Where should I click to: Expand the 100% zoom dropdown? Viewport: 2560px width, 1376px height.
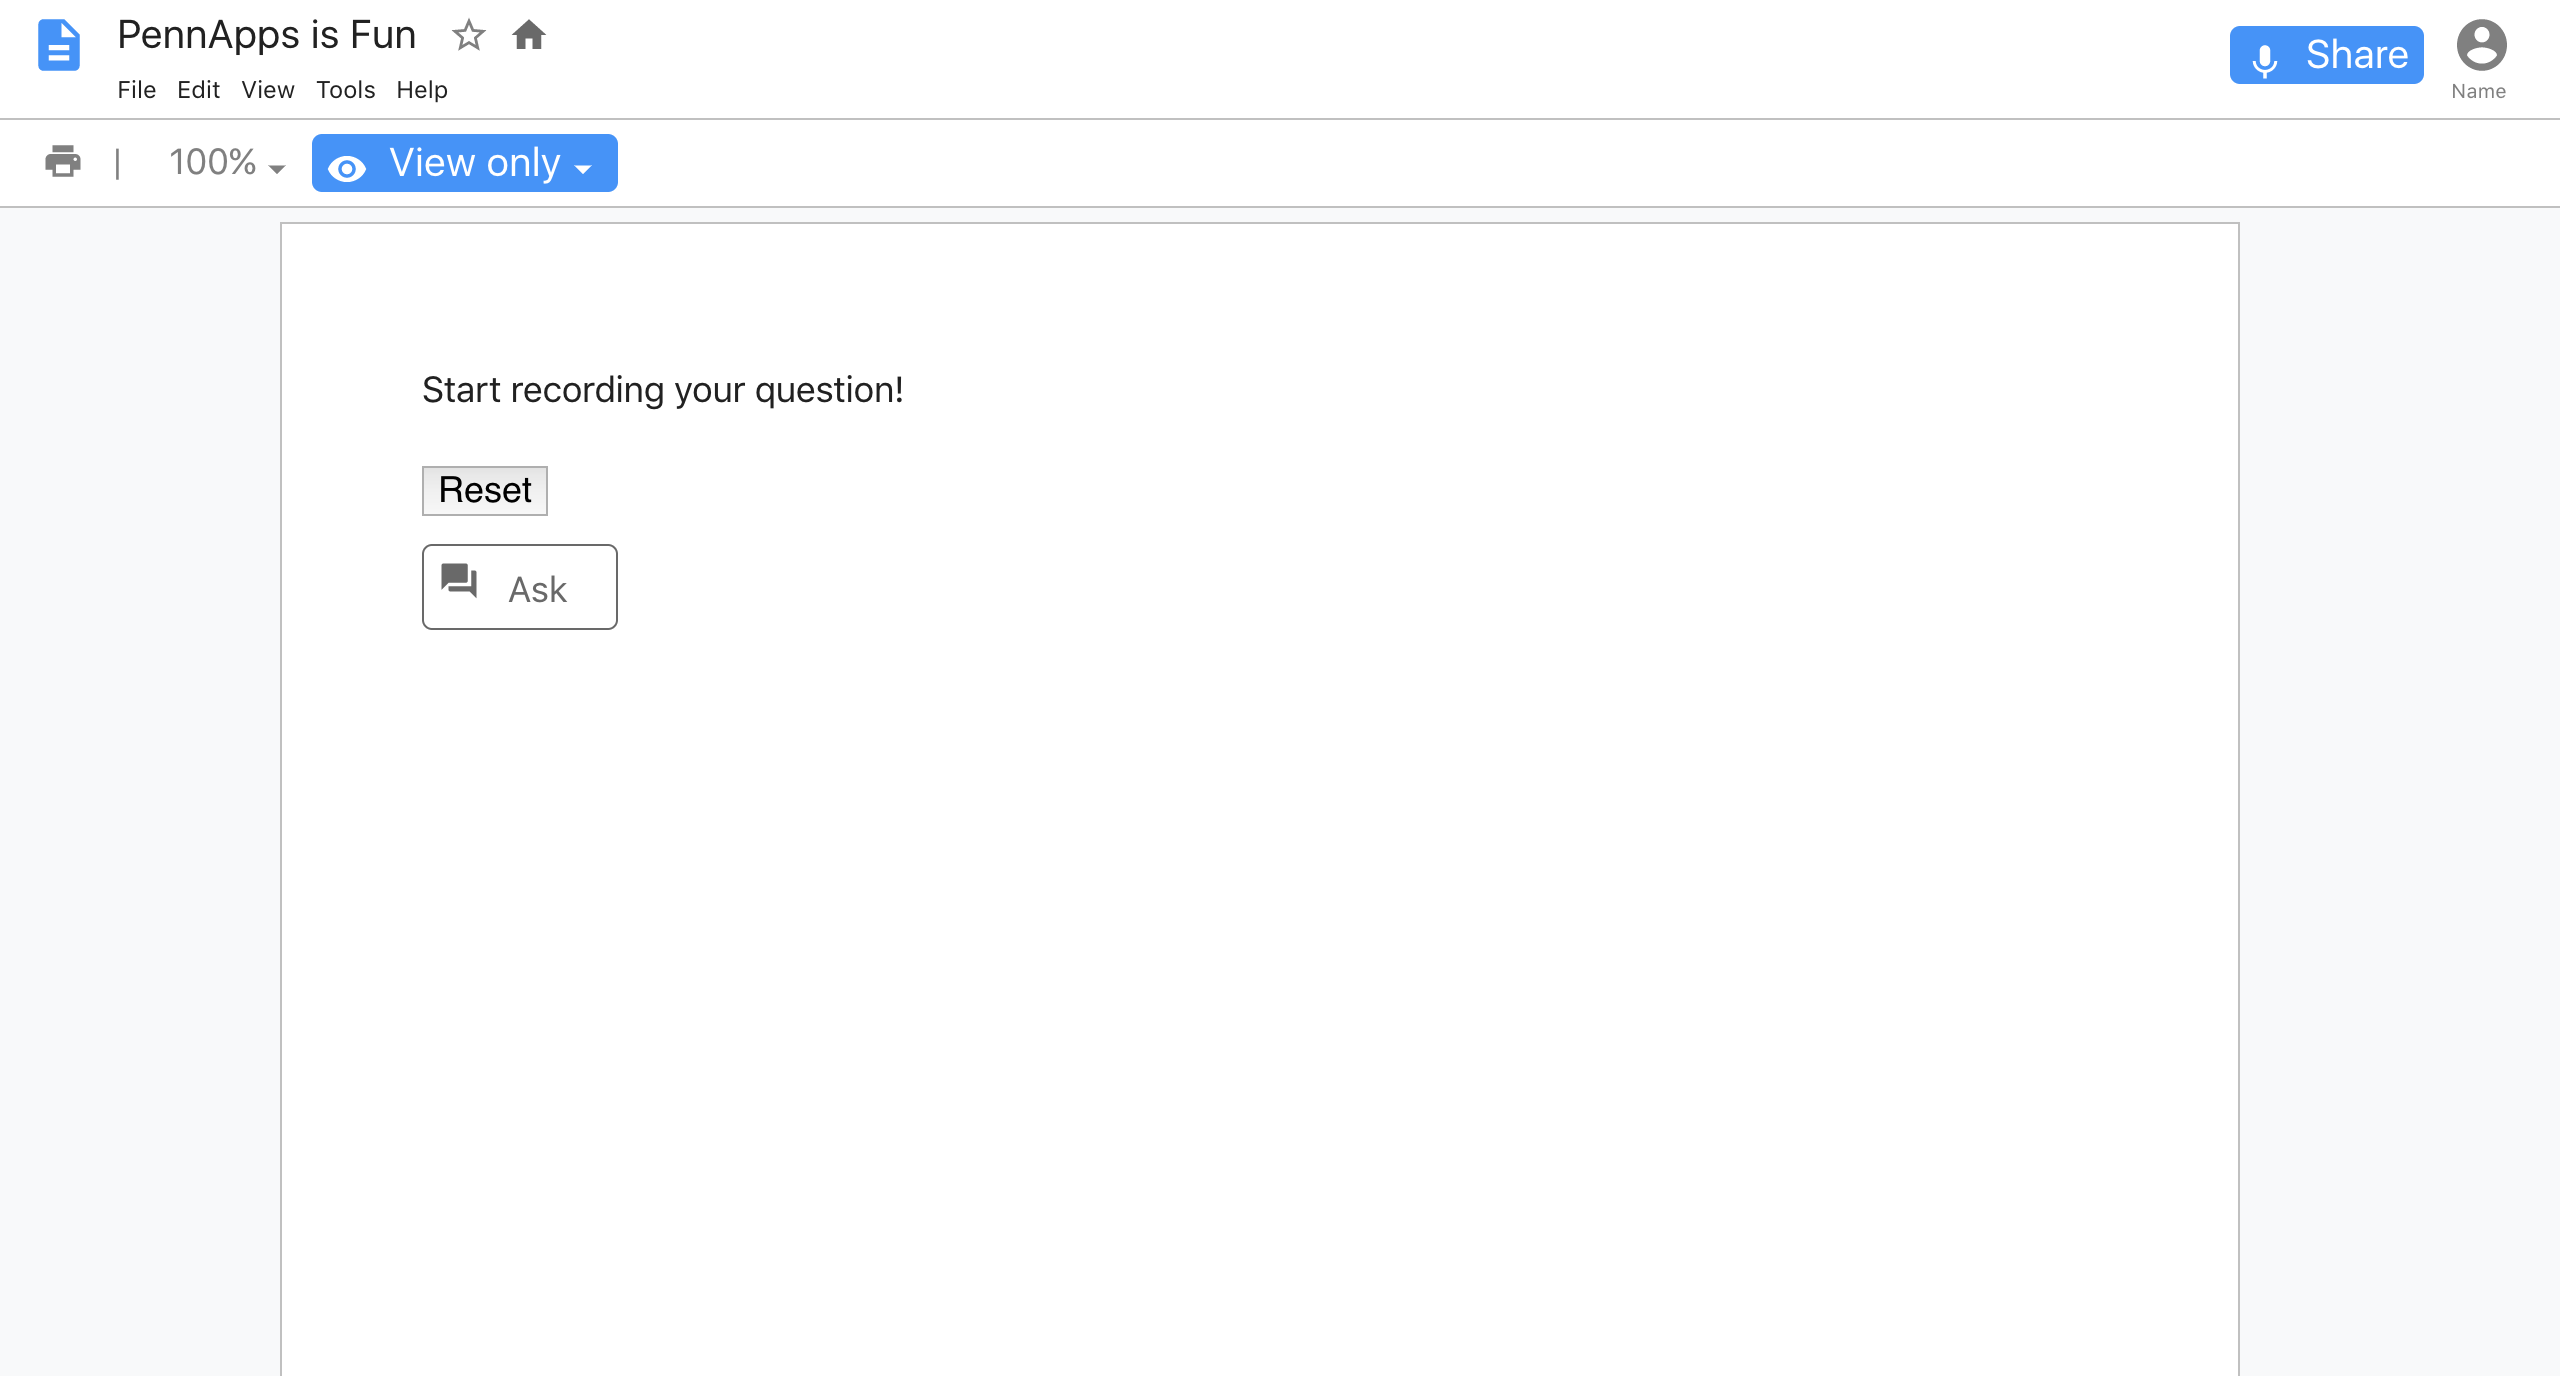coord(227,163)
